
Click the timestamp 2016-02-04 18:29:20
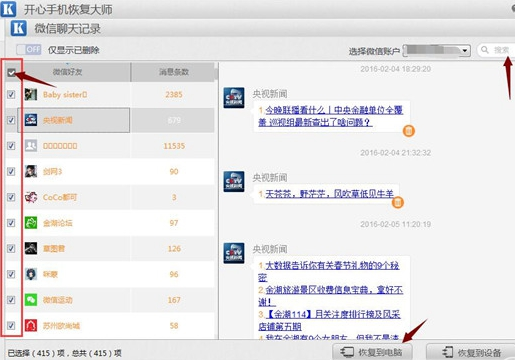[395, 69]
